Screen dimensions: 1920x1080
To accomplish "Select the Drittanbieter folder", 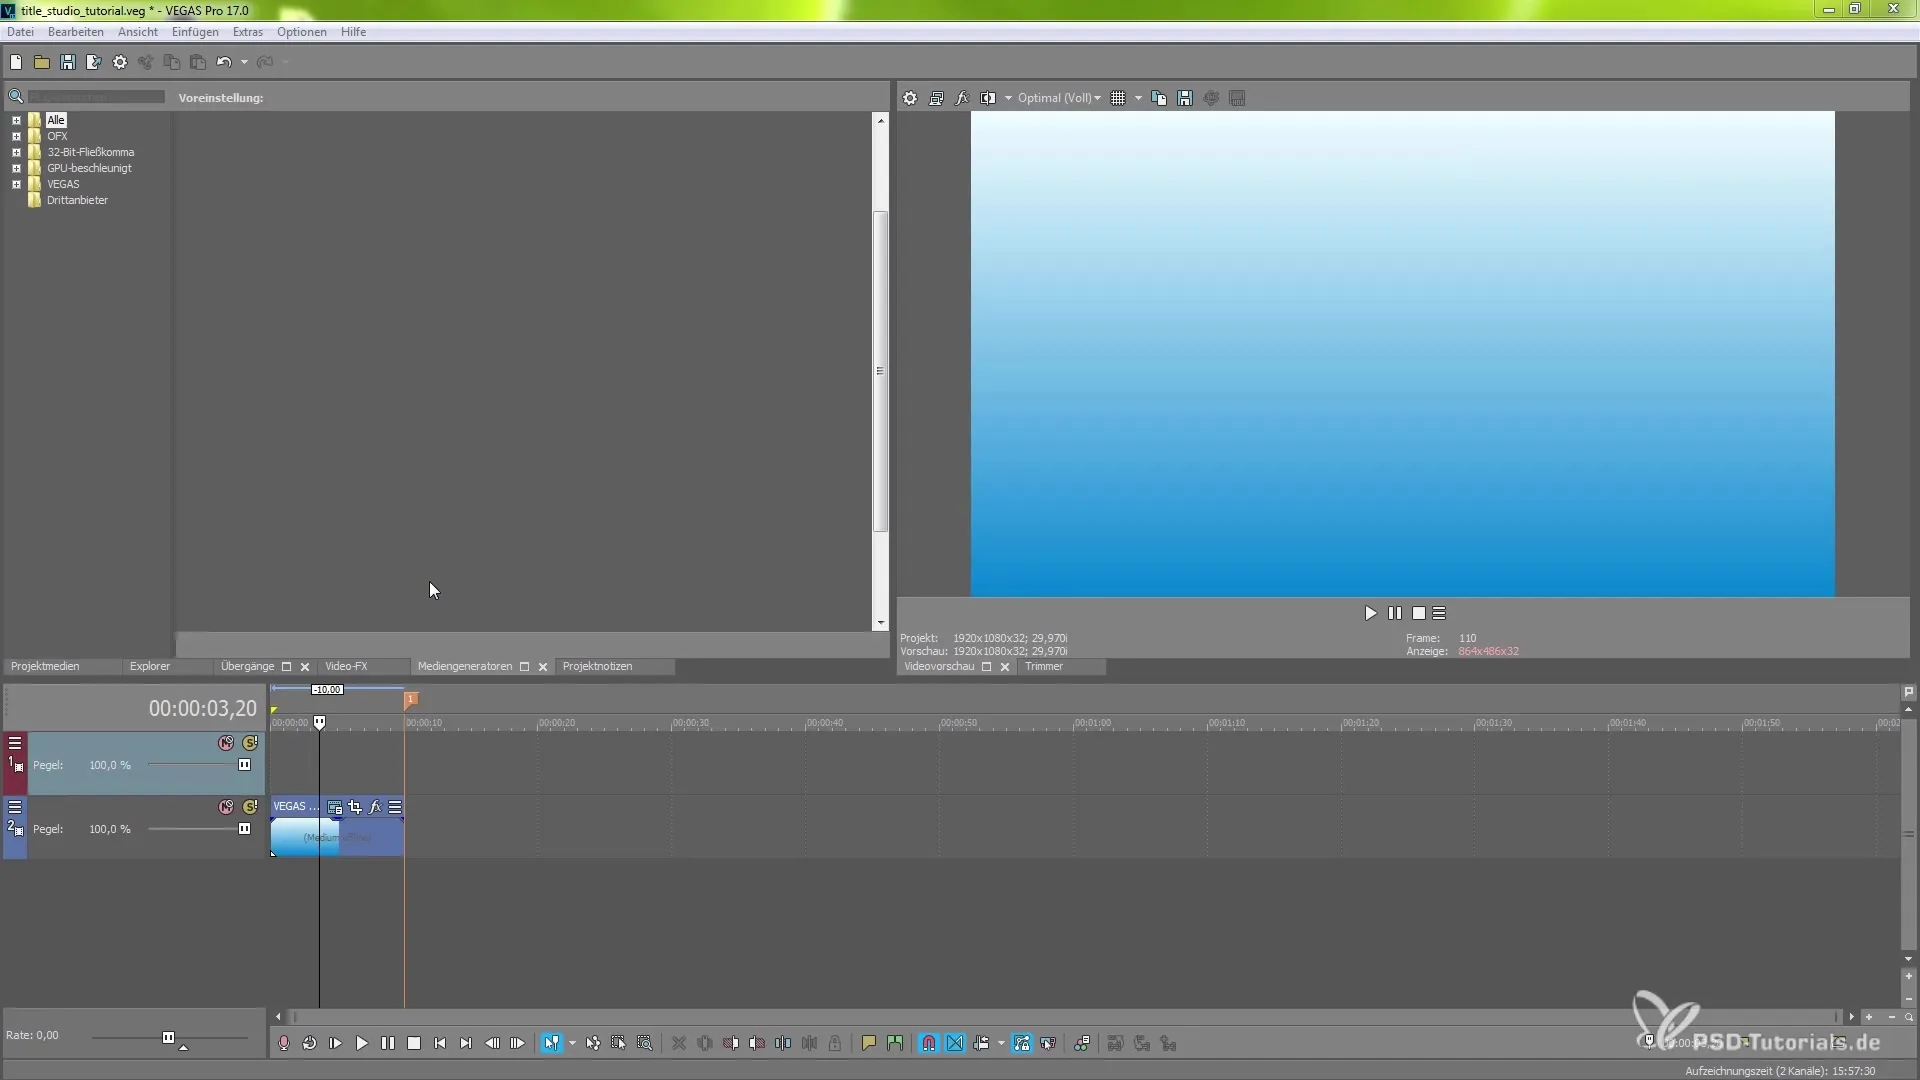I will 77,200.
